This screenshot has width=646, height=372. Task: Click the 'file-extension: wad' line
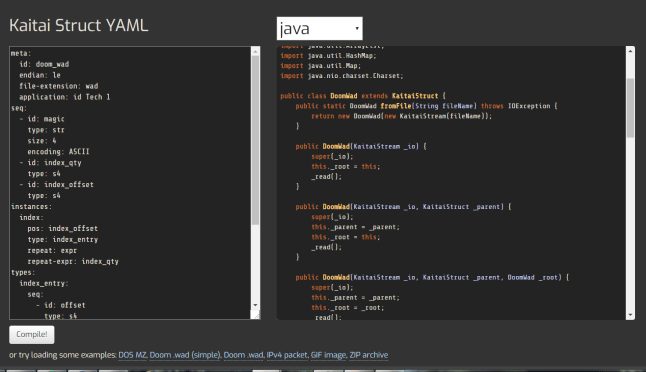59,86
